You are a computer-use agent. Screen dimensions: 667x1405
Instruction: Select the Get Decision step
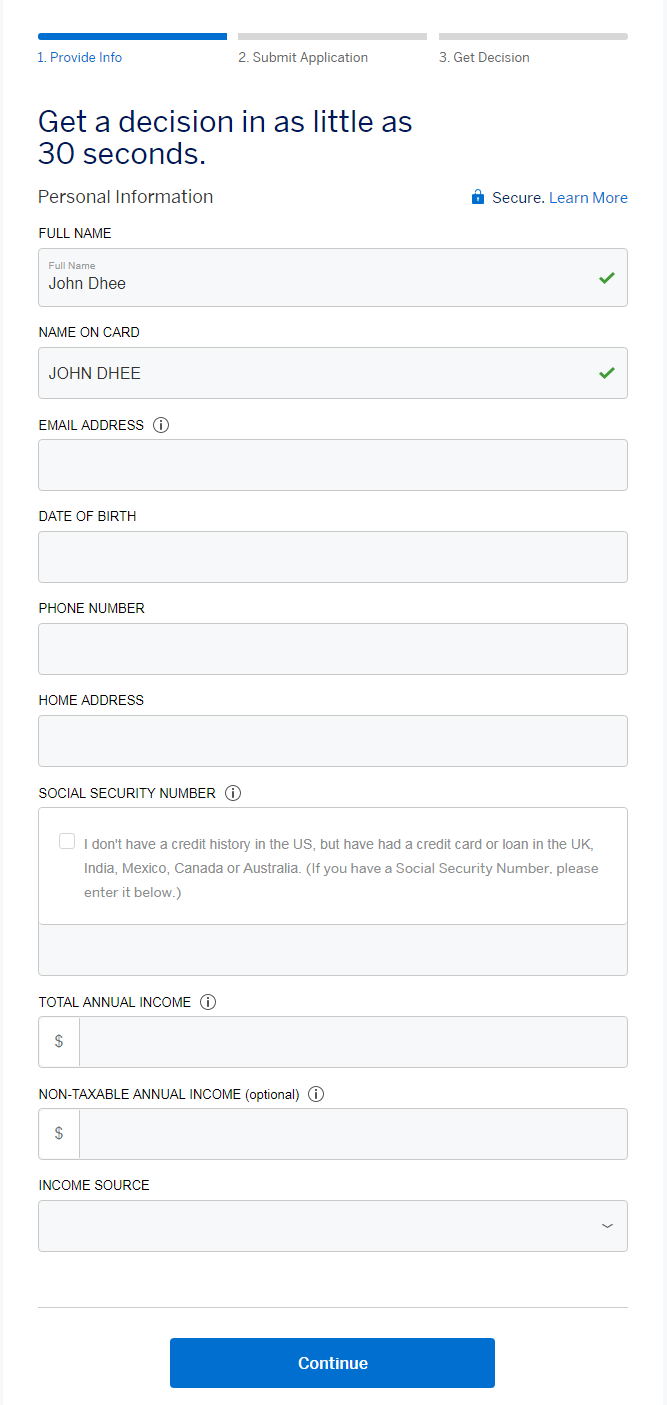coord(484,57)
